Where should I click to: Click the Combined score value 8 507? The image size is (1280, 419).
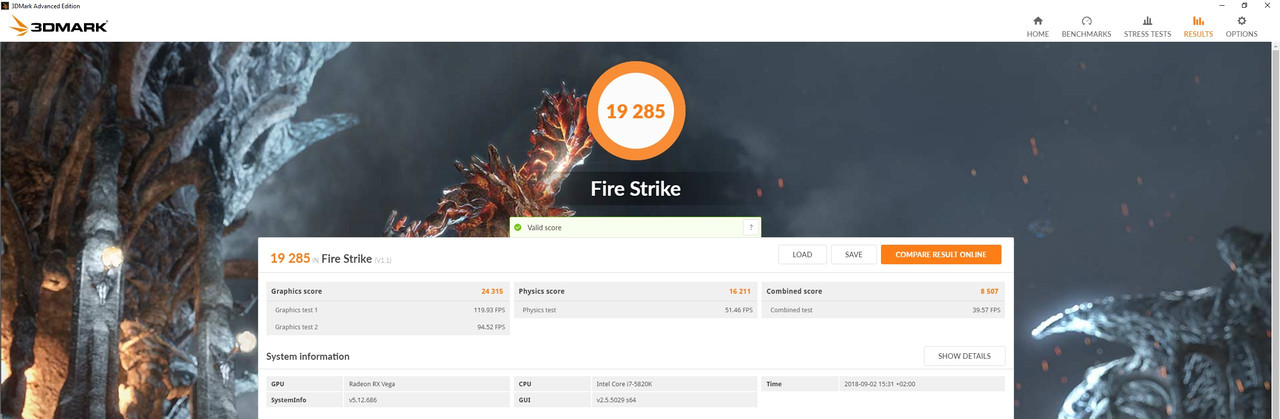click(990, 291)
